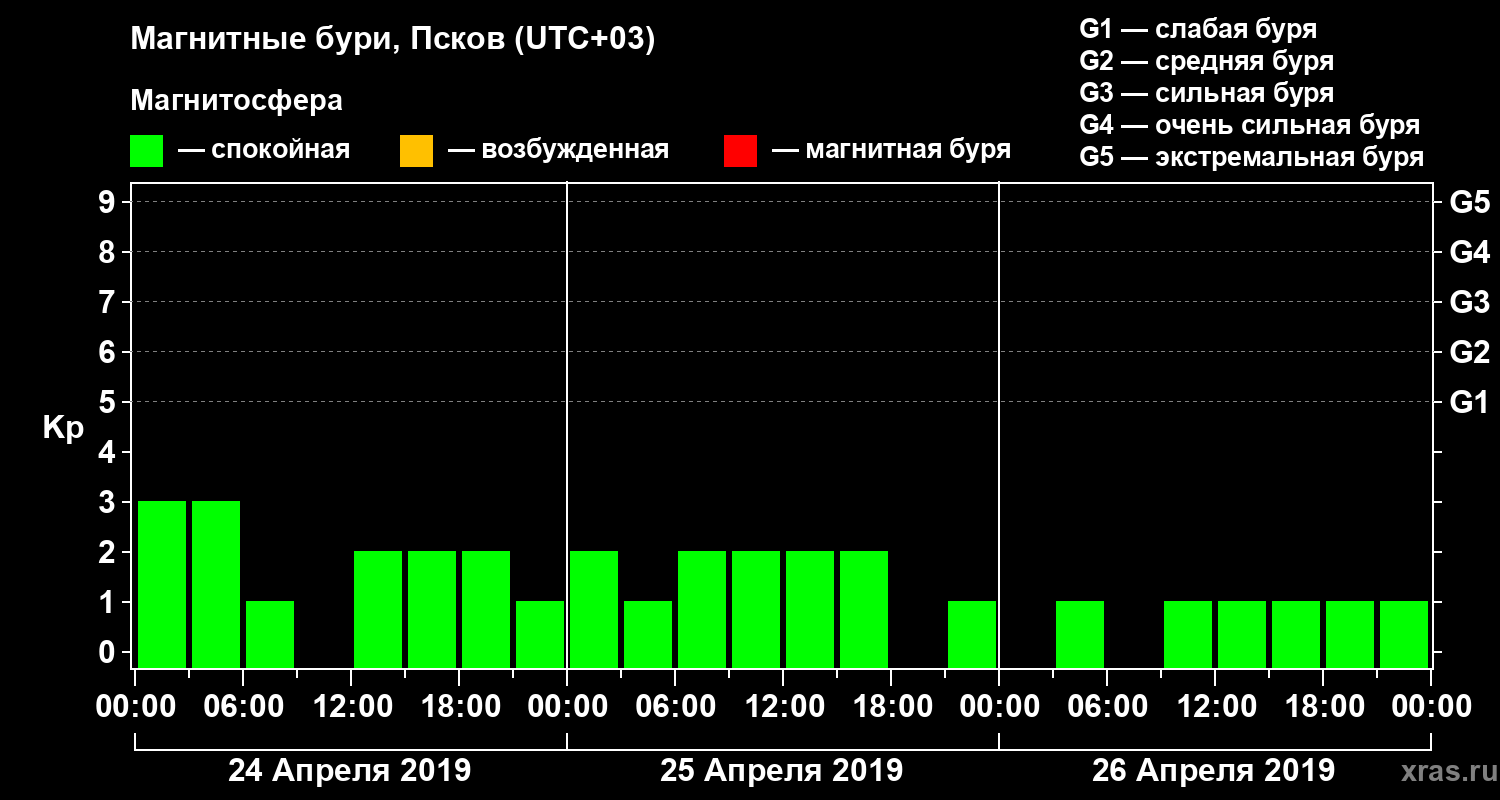1500x800 pixels.
Task: Click 25 April 12:00–15:00 bar
Action: (810, 609)
